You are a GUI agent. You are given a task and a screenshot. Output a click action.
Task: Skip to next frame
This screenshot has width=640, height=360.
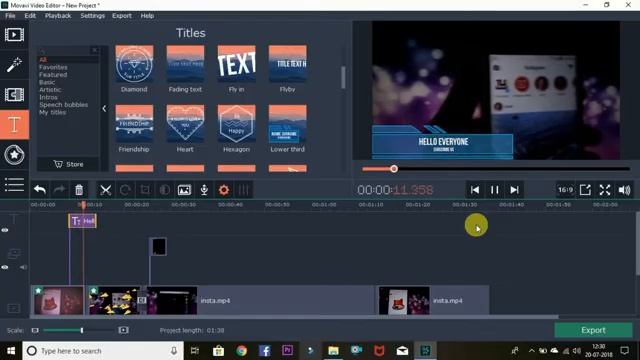pos(514,190)
